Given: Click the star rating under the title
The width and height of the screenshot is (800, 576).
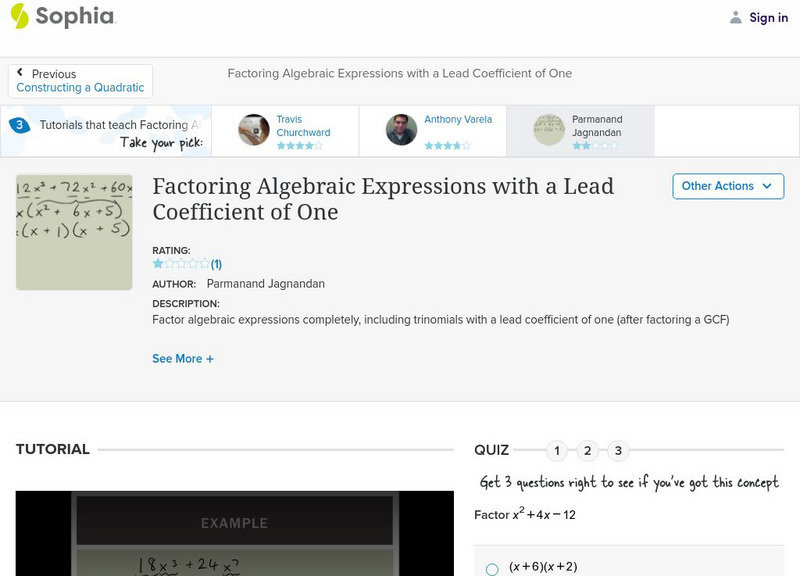Looking at the screenshot, I should pyautogui.click(x=181, y=264).
